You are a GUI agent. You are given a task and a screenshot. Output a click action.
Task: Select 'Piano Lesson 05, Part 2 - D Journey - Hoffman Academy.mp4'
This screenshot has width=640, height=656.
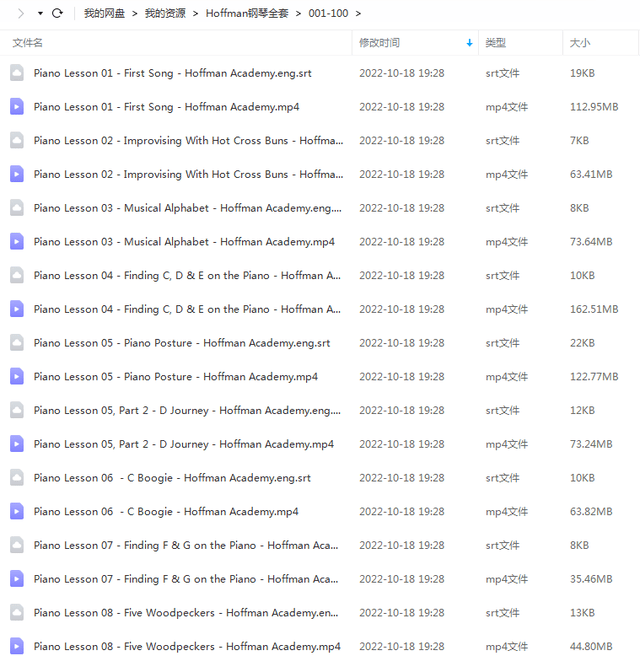click(x=184, y=444)
